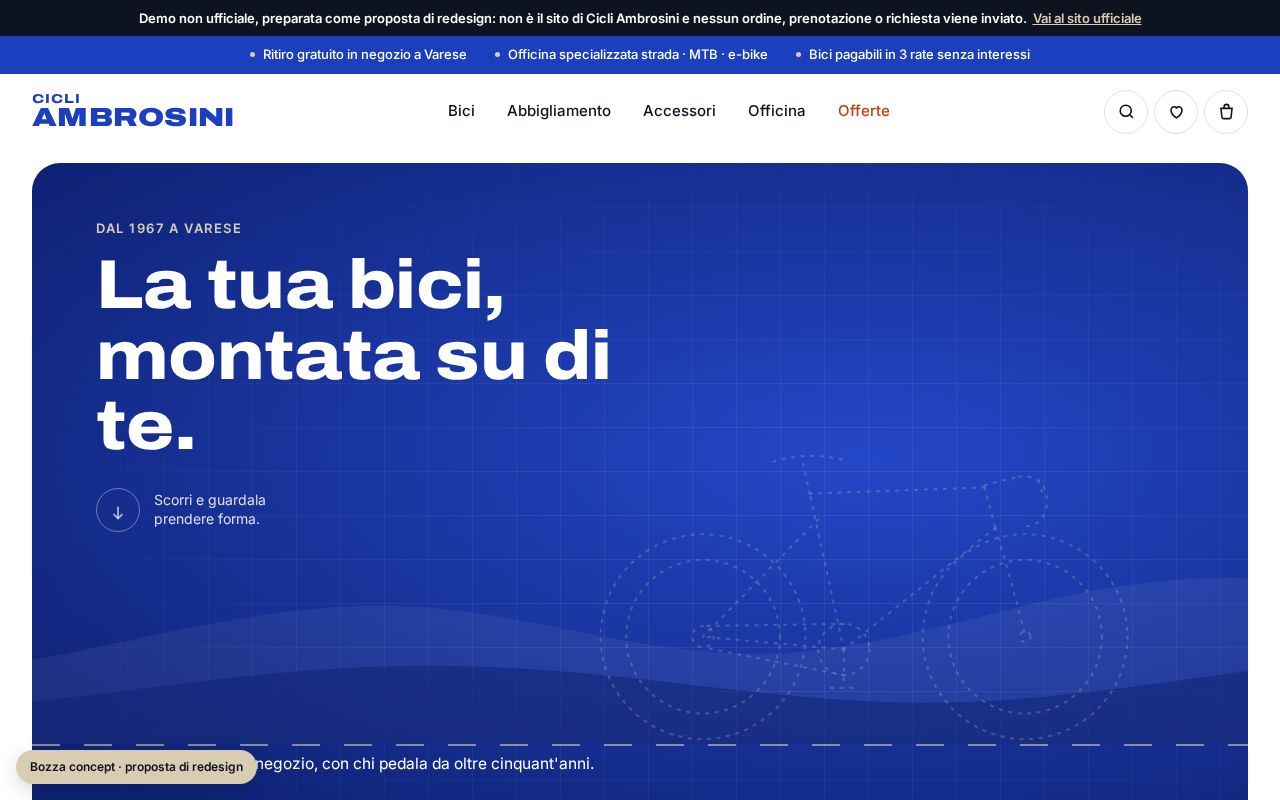Visit the Offerte page
The image size is (1280, 800).
pyautogui.click(x=864, y=111)
